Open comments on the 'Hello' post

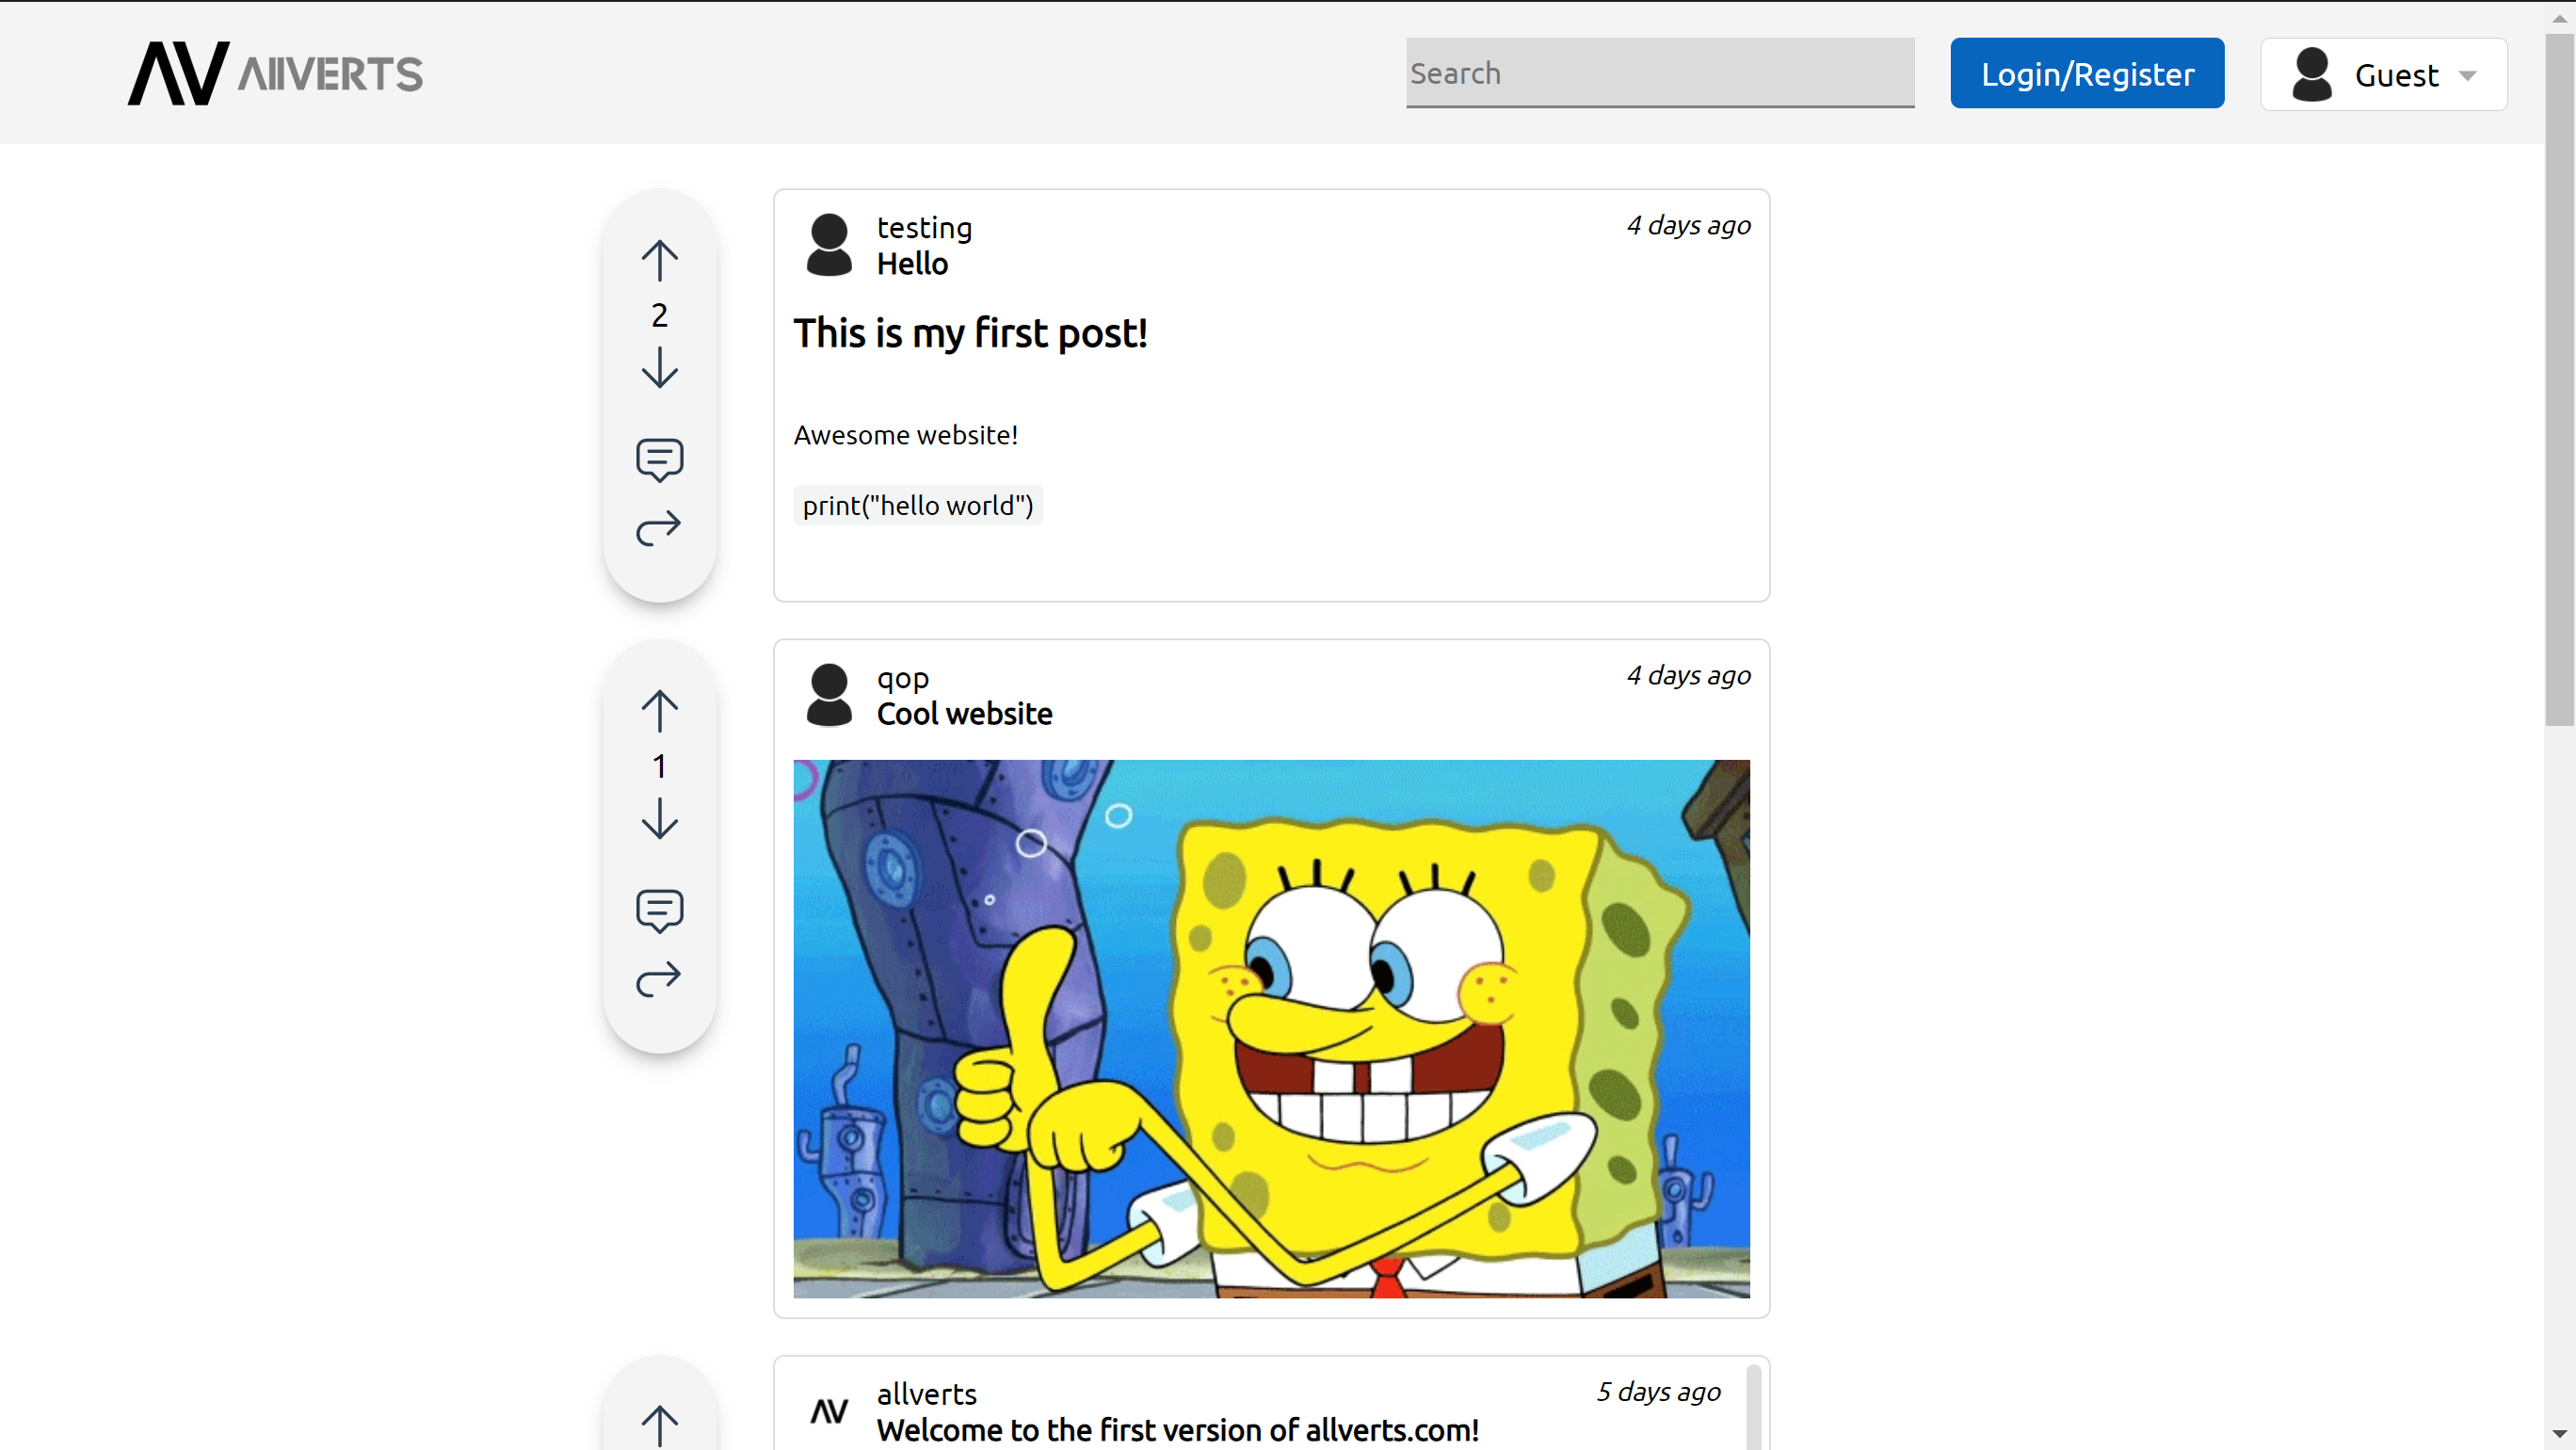[659, 459]
